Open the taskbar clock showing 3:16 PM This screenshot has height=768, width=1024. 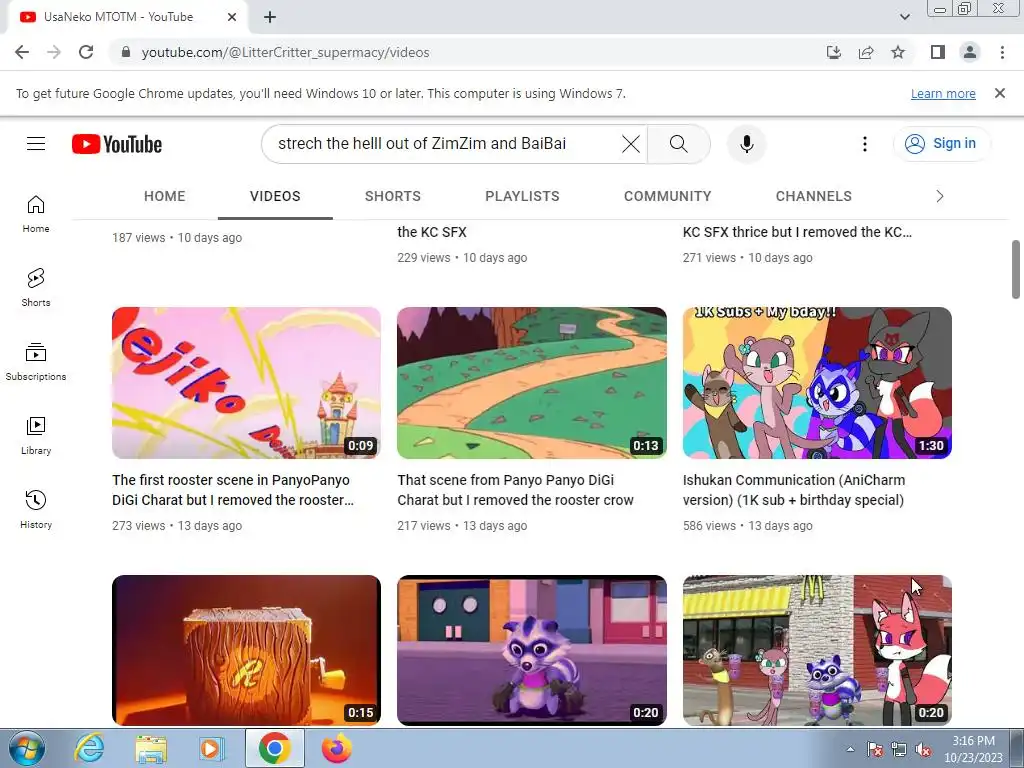tap(973, 749)
